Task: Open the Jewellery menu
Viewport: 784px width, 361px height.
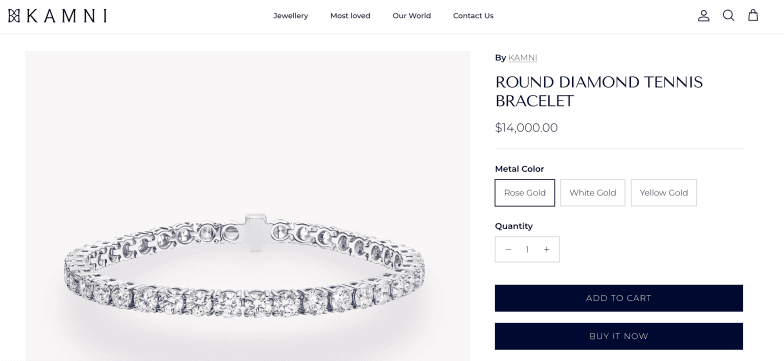Action: (x=290, y=16)
